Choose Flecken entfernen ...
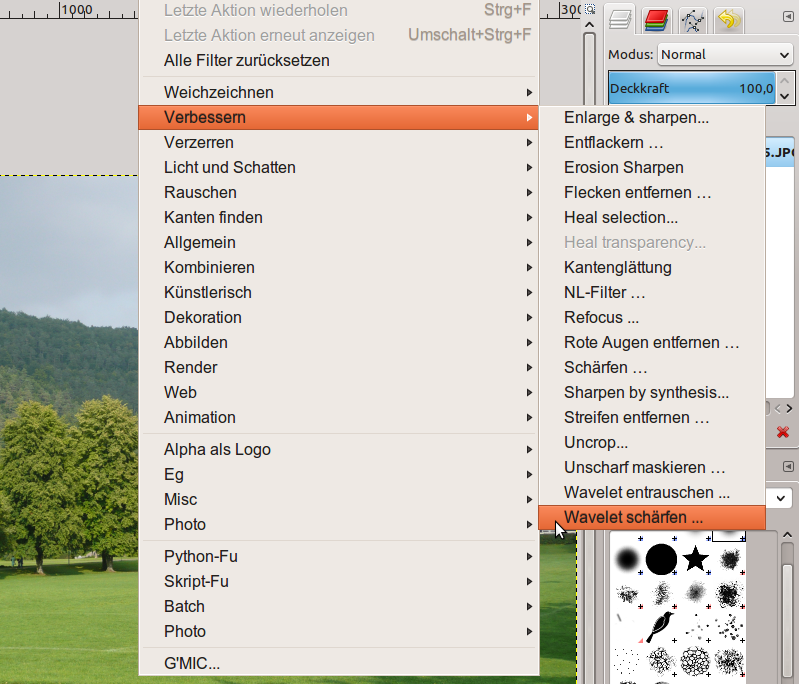Viewport: 799px width, 684px height. [652, 193]
